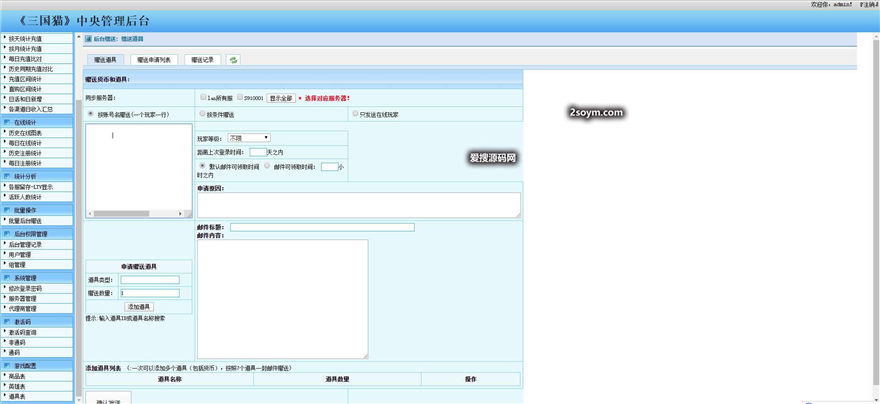Click the 游戏配置 section header icon

pyautogui.click(x=8, y=365)
